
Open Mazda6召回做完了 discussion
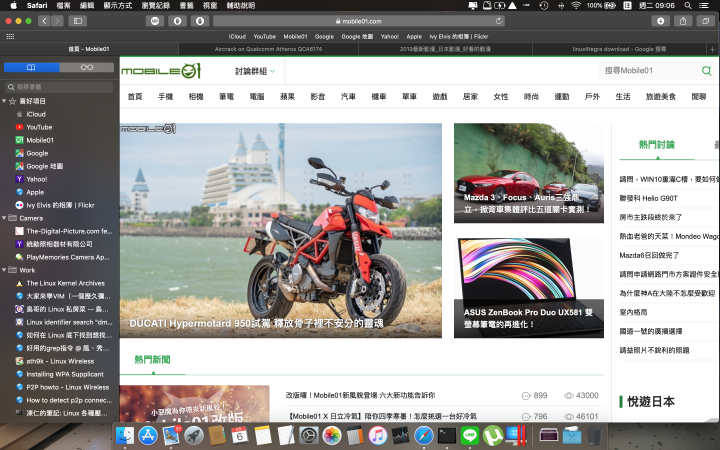coord(649,255)
